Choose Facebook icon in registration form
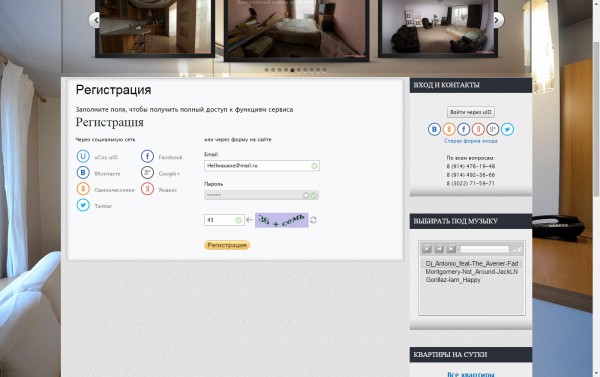This screenshot has width=600, height=377. click(147, 157)
